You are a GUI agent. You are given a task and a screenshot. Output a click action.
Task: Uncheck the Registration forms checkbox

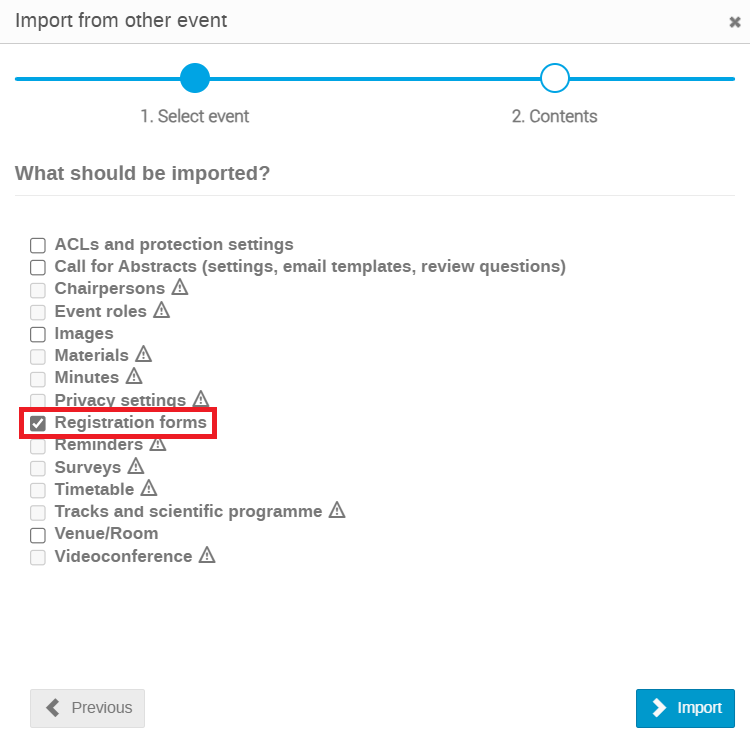click(x=38, y=423)
